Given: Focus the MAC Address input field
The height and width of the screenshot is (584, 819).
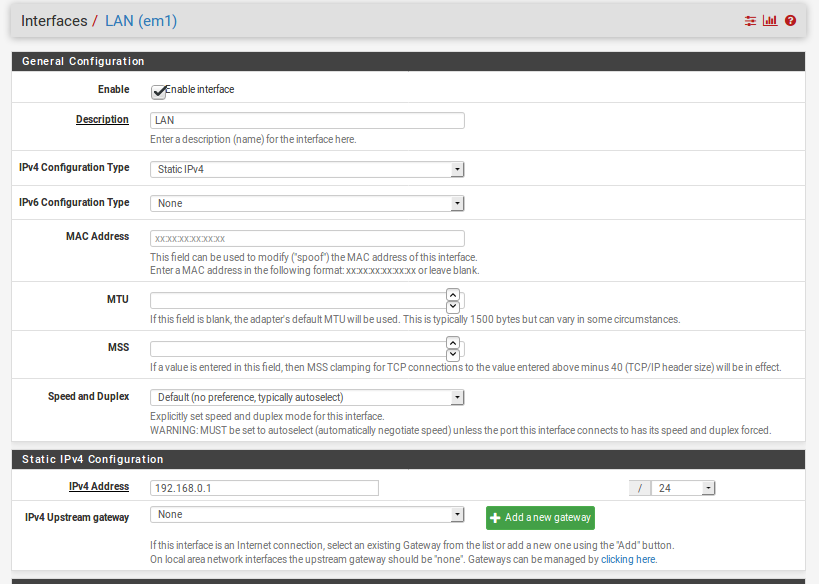Looking at the screenshot, I should (x=307, y=238).
